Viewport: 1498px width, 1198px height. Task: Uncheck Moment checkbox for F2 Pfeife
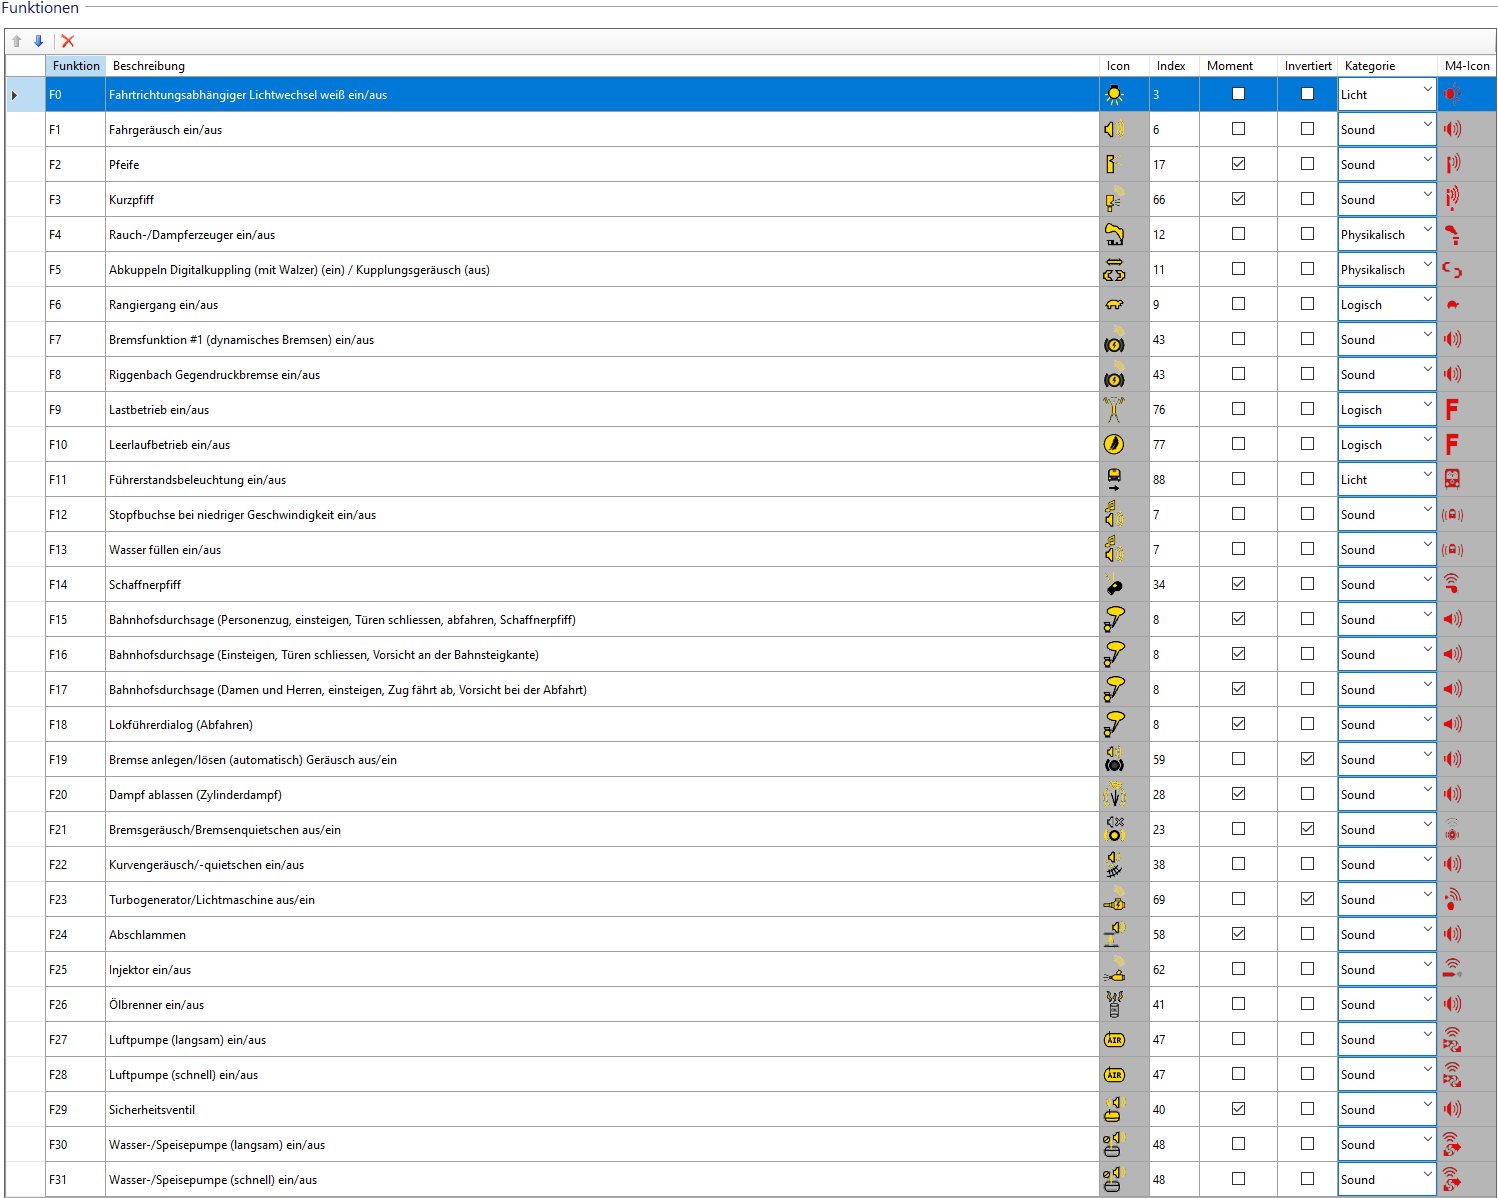point(1238,164)
